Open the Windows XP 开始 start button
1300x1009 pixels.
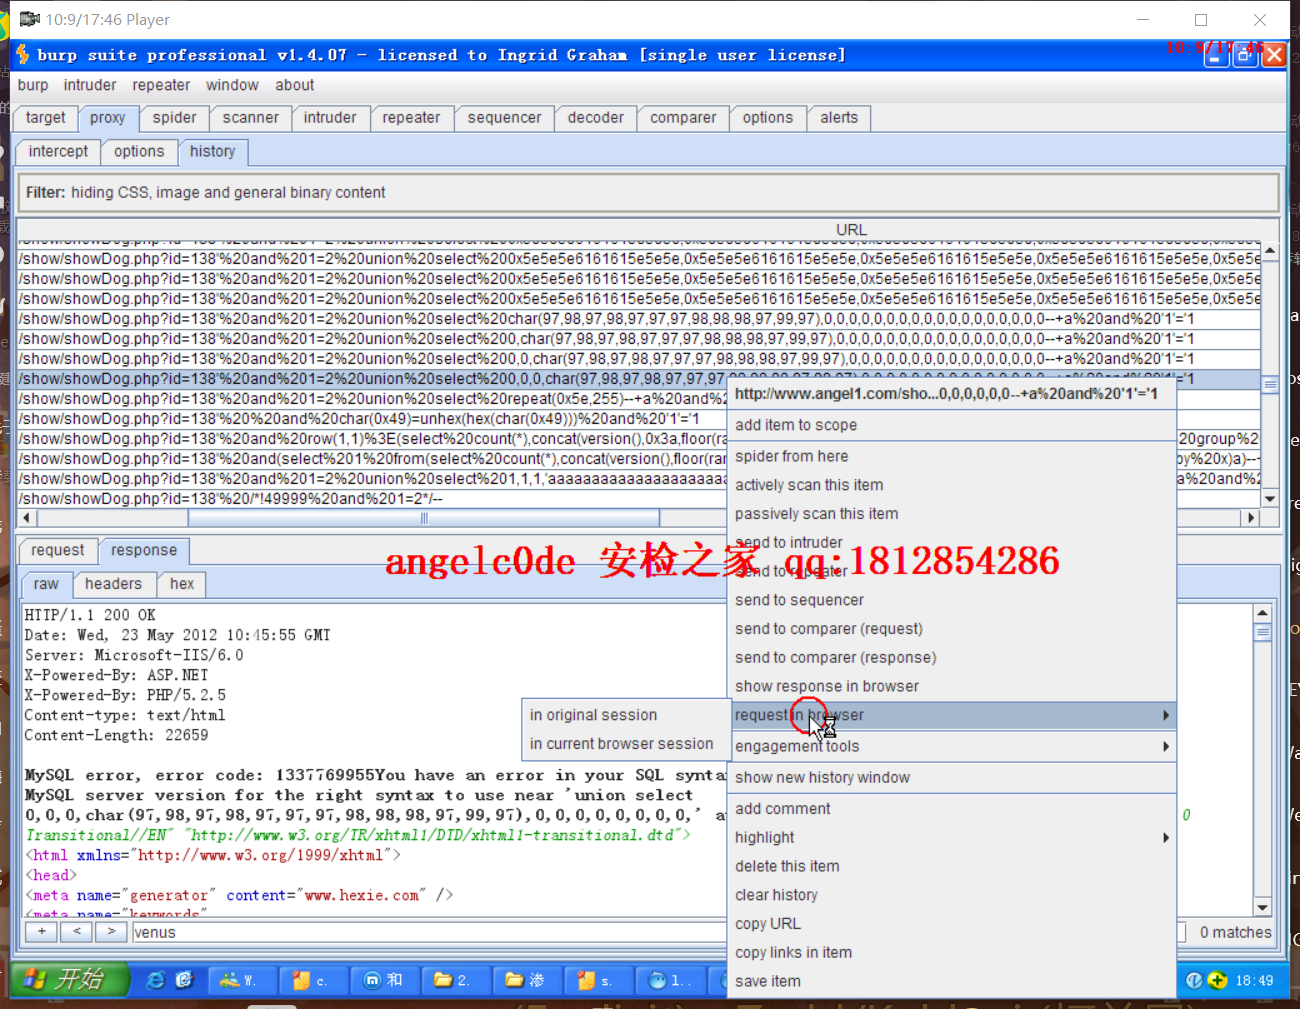pyautogui.click(x=70, y=979)
